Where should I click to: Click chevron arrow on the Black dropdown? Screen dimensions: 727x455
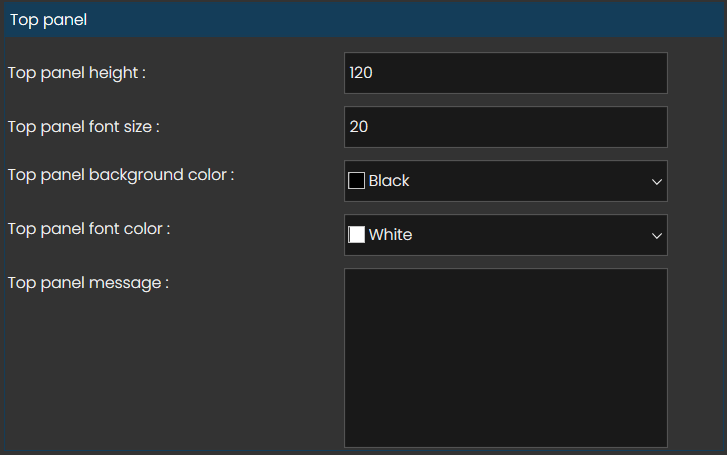[x=657, y=182]
